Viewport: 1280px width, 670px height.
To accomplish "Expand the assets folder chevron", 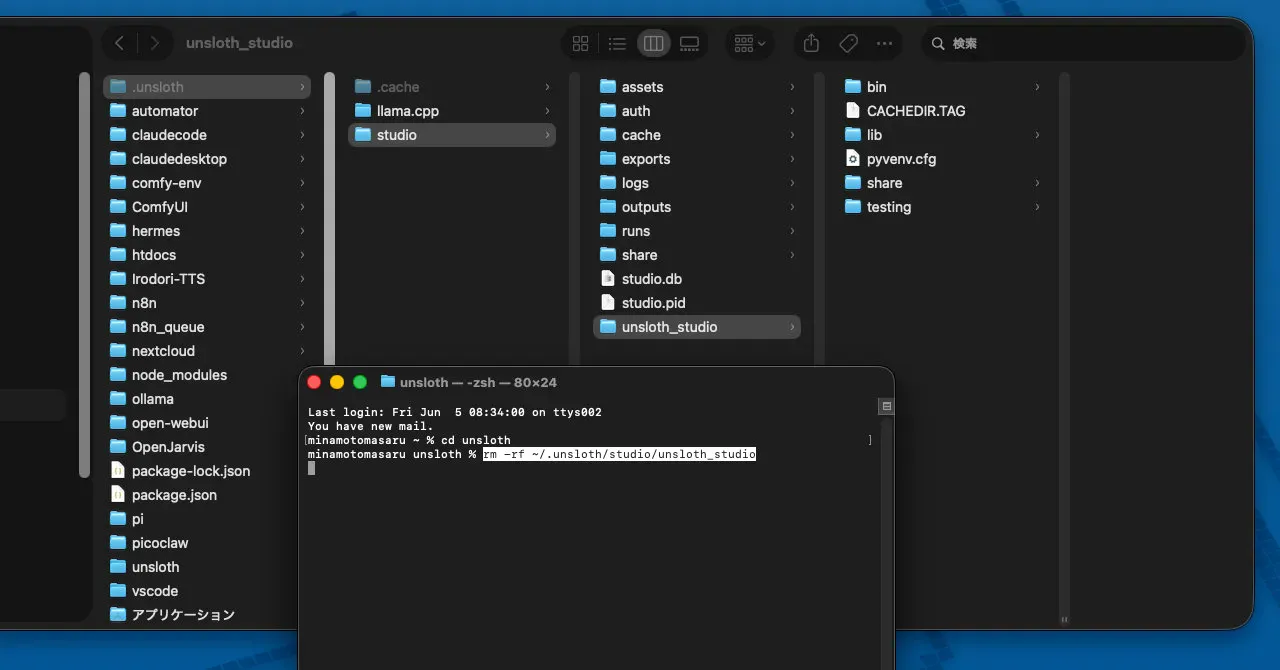I will point(792,87).
